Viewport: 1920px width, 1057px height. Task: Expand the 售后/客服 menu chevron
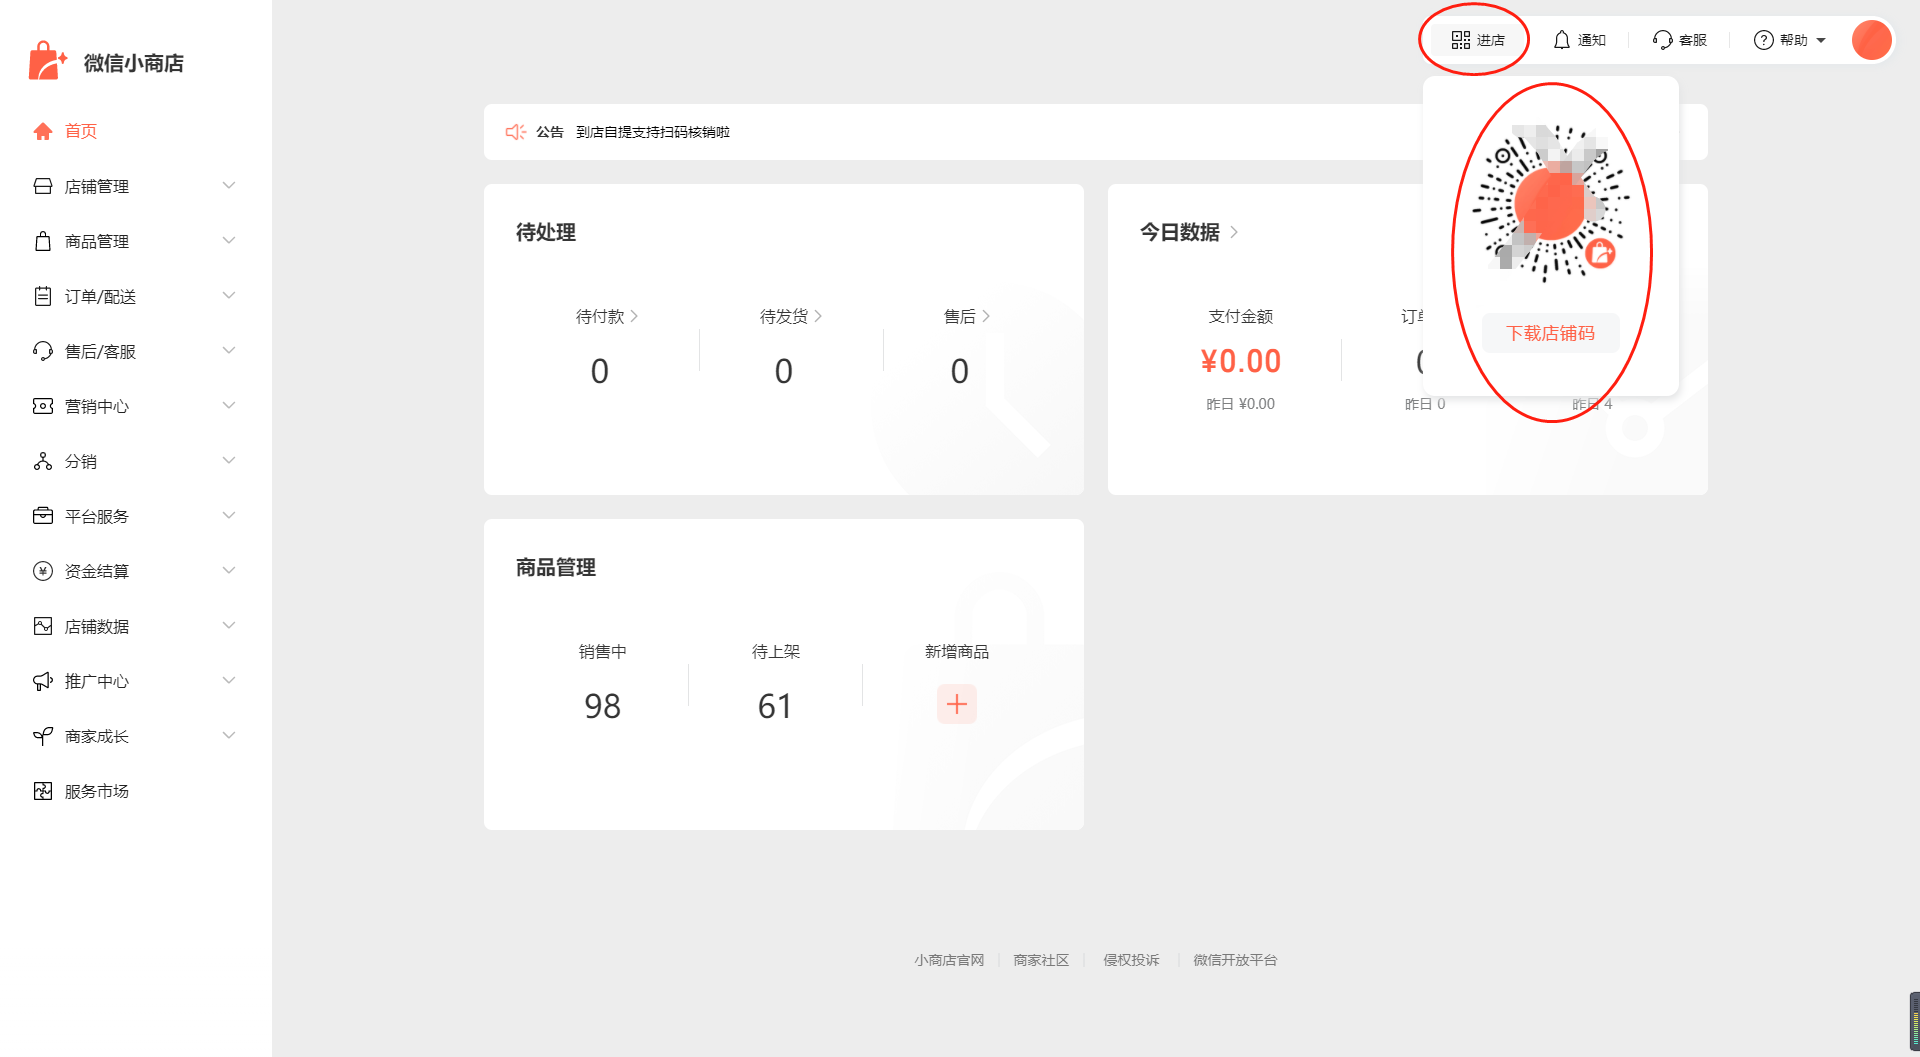(229, 351)
